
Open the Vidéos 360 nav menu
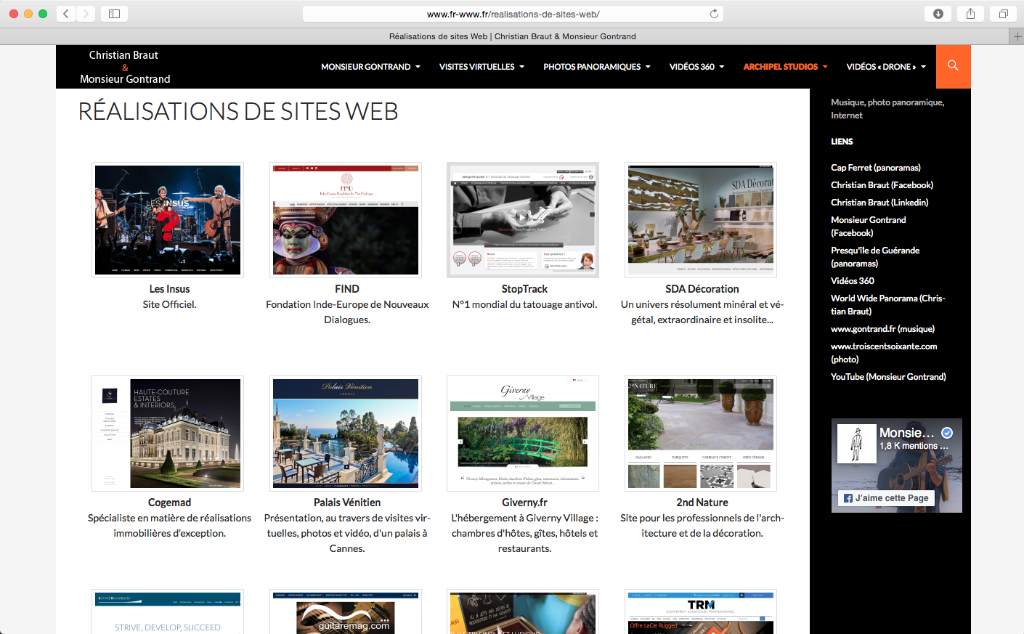point(697,67)
